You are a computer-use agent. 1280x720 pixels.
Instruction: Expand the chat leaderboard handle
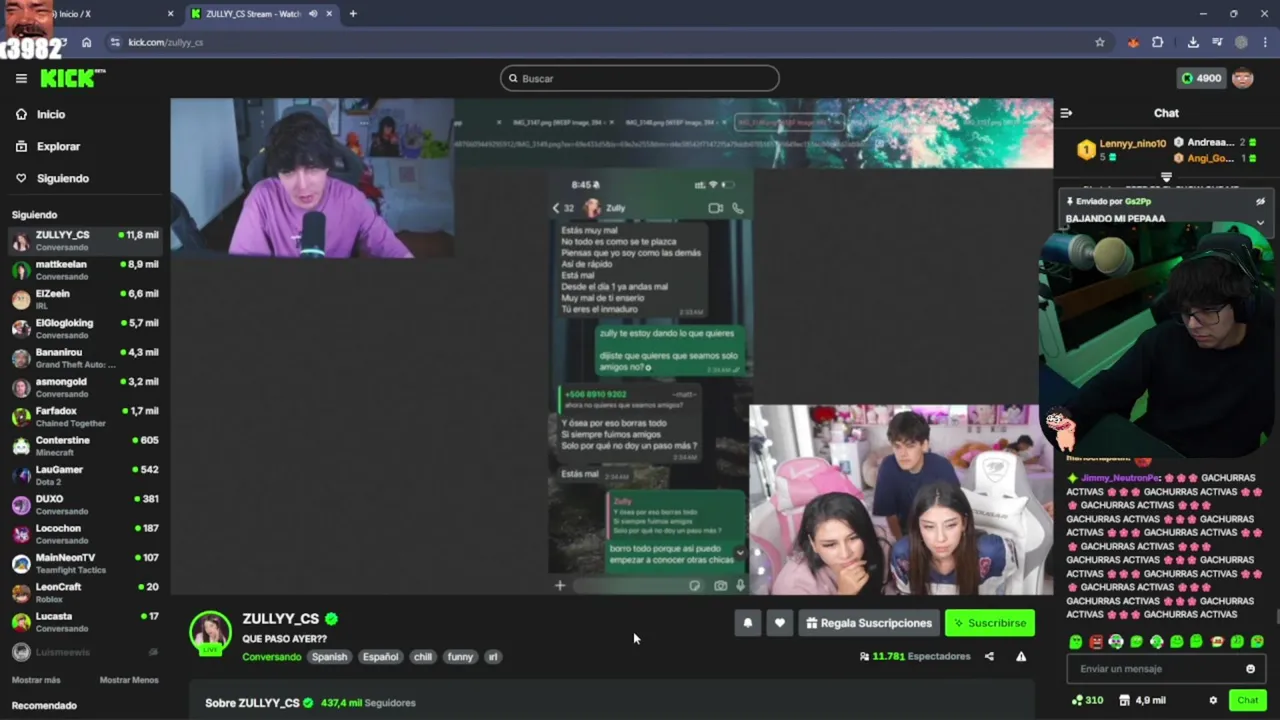point(1166,177)
